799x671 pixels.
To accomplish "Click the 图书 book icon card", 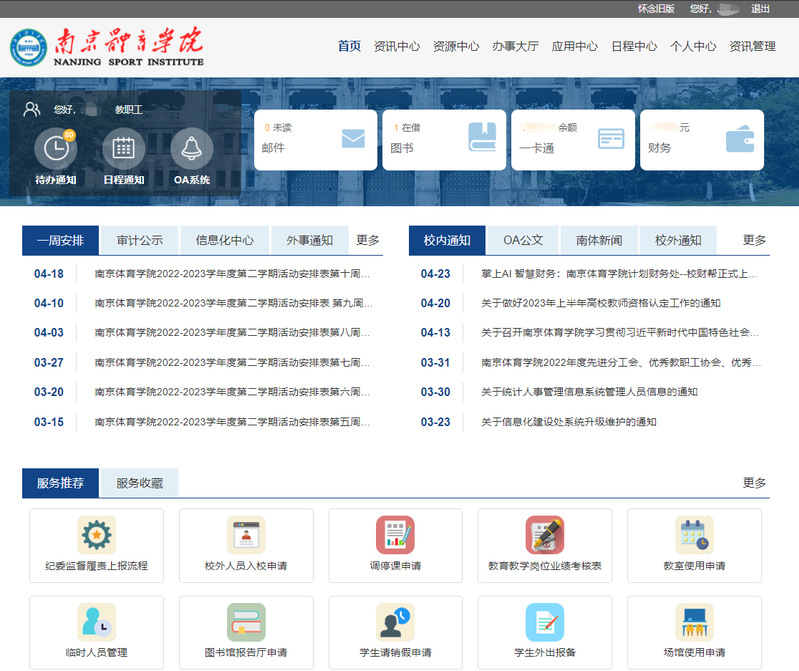I will (482, 138).
